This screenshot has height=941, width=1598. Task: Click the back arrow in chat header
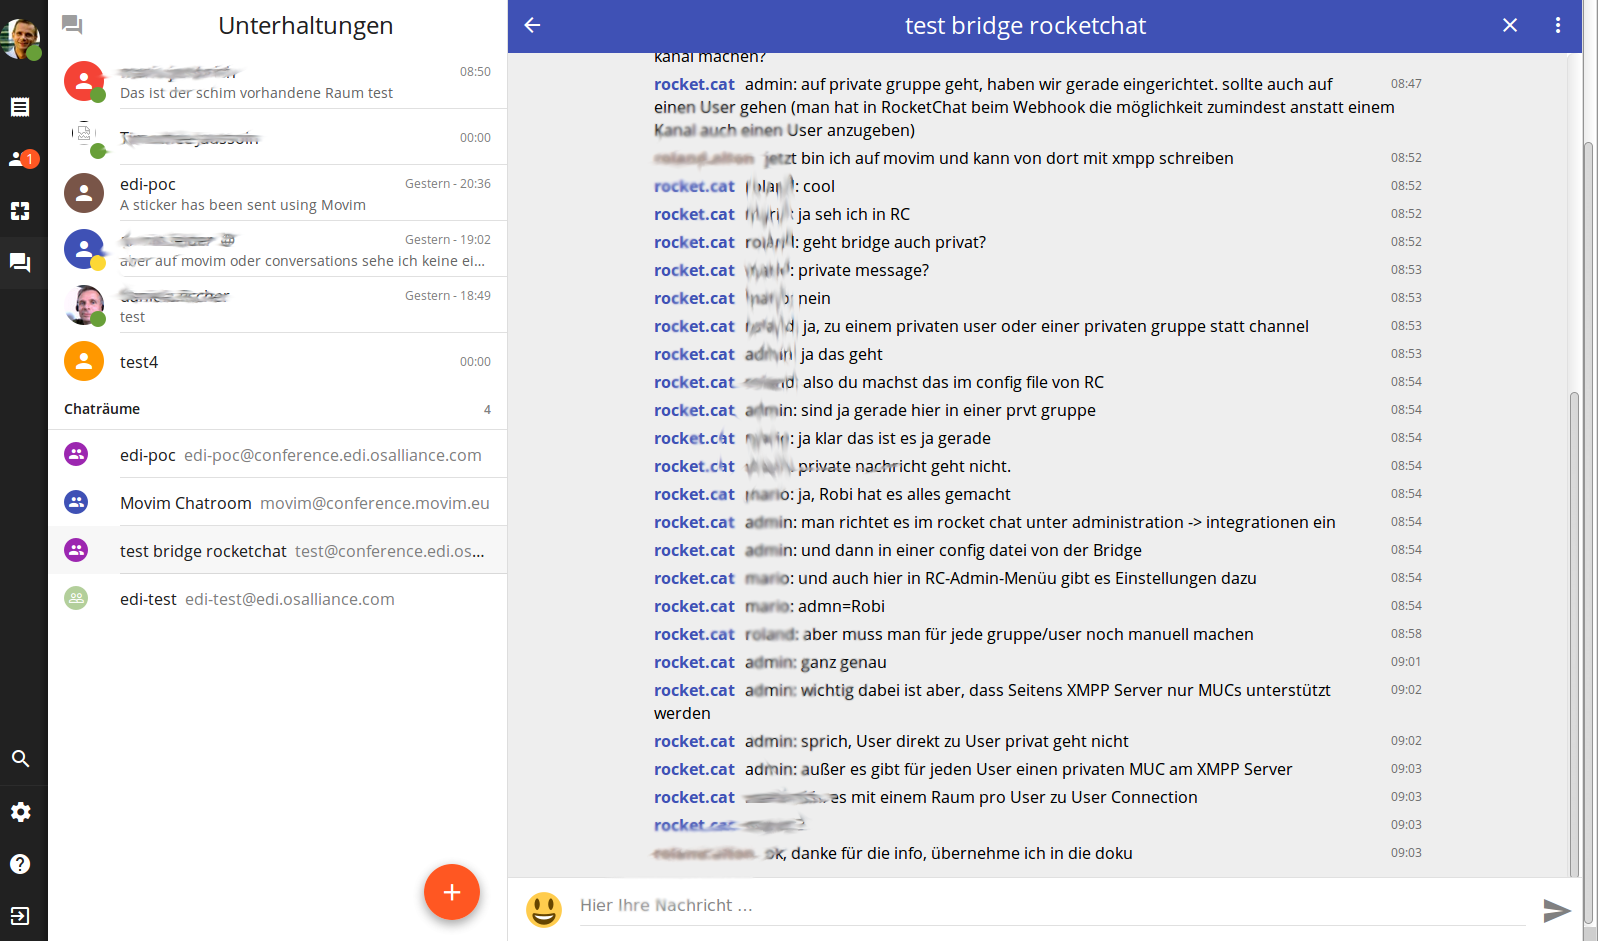533,25
